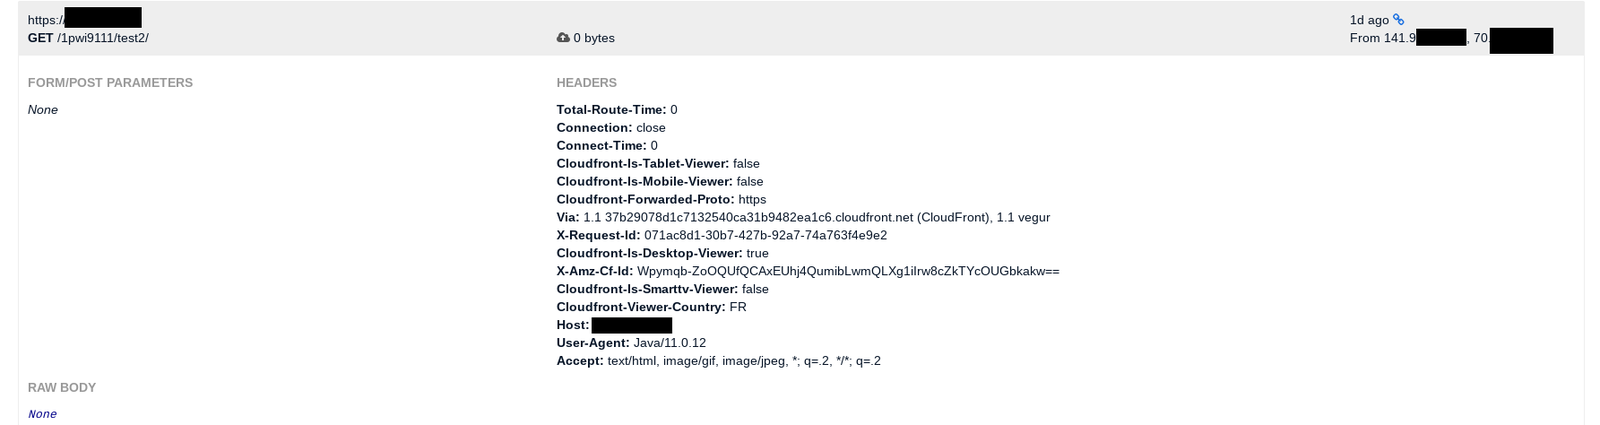Click the Cloudfront-Viewer-Country FR line
This screenshot has height=425, width=1600.
coord(652,308)
